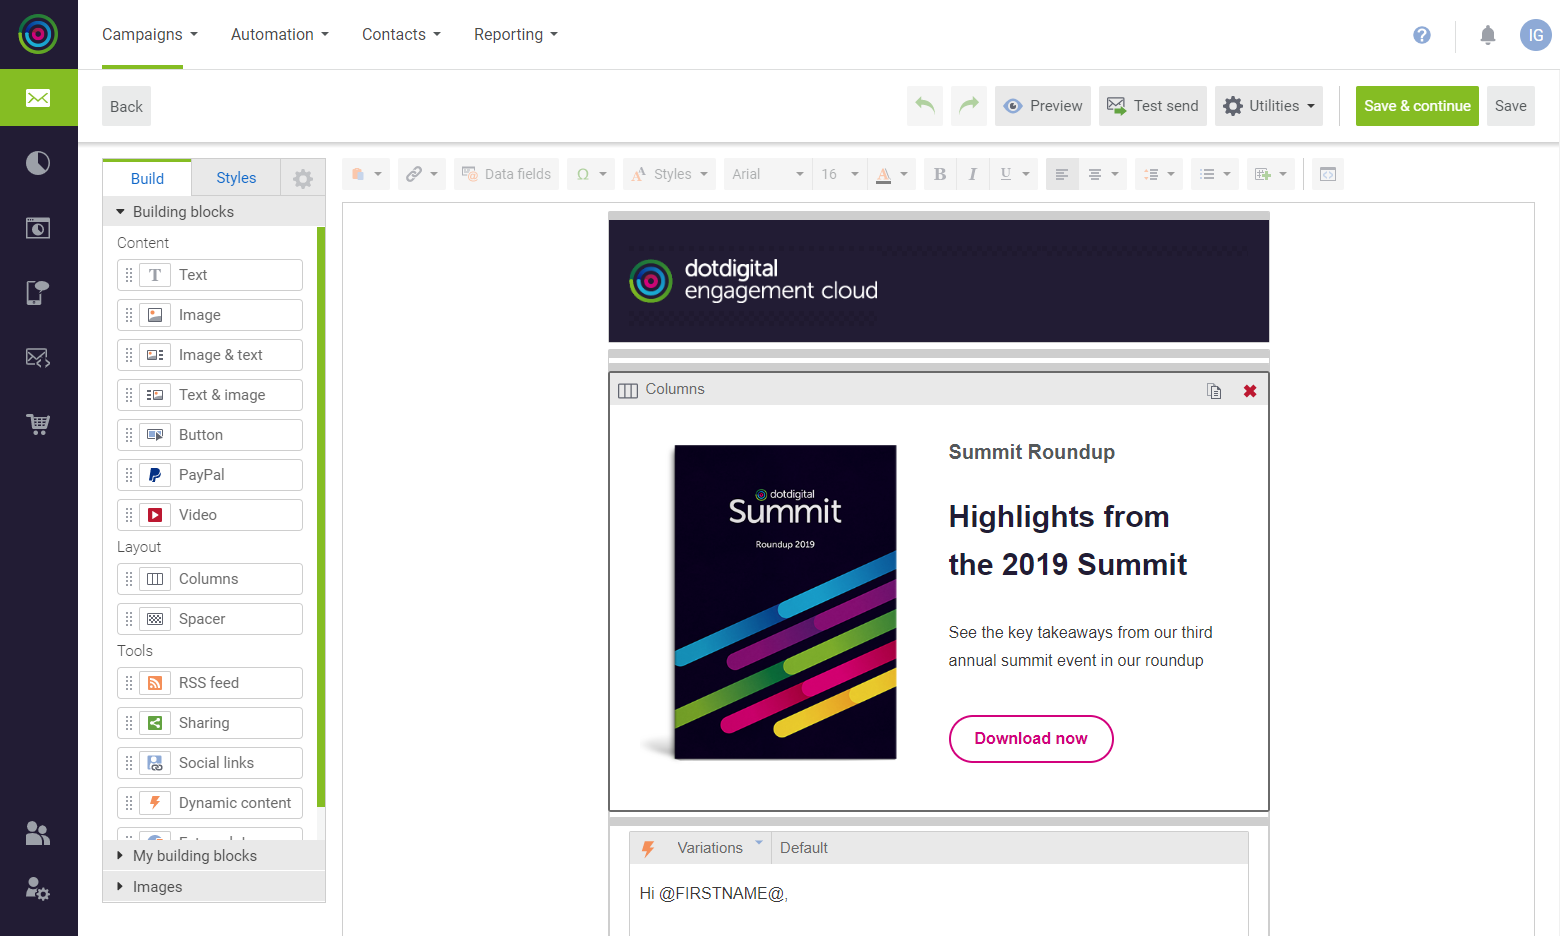Open the HTML source code view
Viewport: 1560px width, 936px height.
coord(1328,173)
